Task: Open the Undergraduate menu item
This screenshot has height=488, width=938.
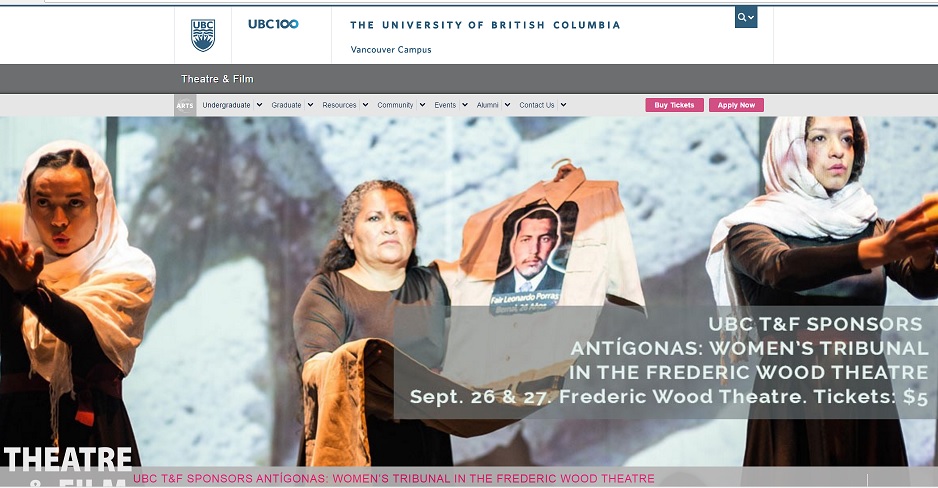Action: coord(226,105)
